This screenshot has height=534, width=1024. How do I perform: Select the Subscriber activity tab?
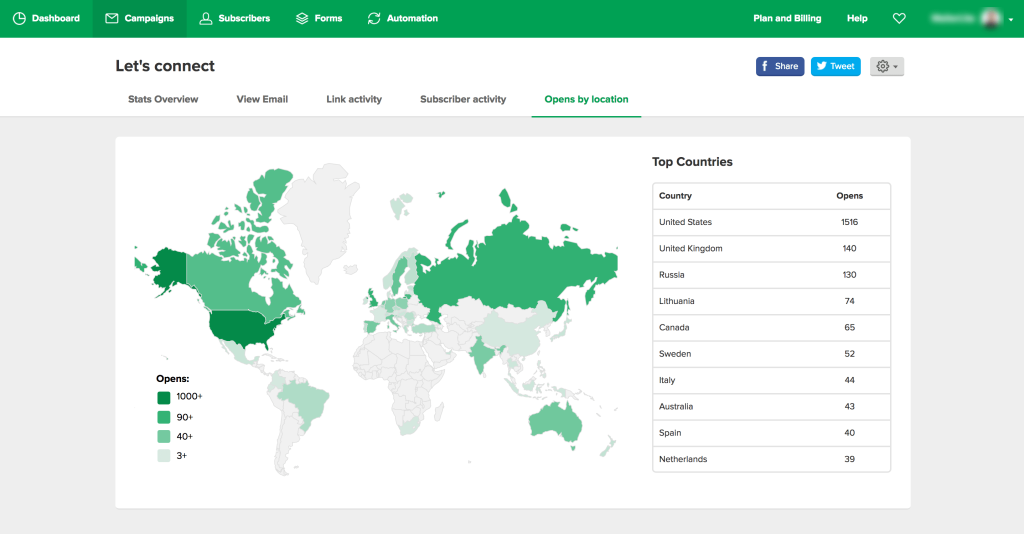(463, 99)
